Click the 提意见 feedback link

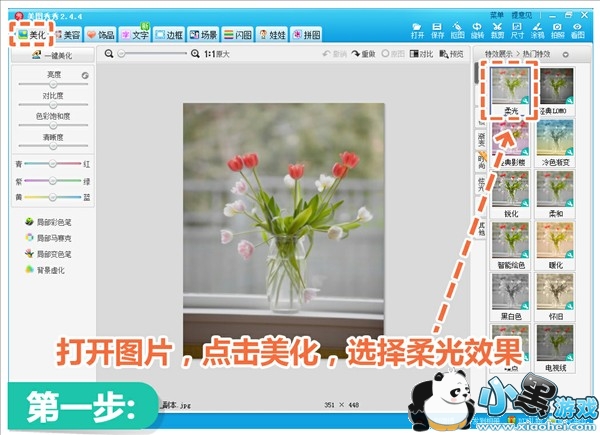tap(522, 15)
